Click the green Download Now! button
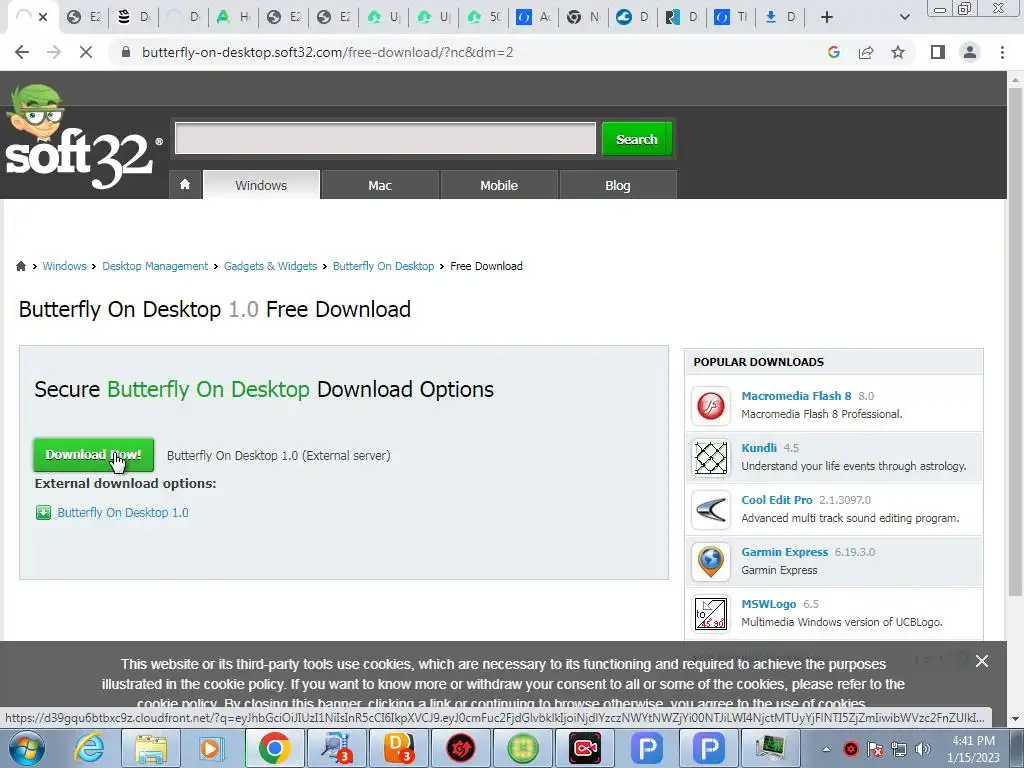The image size is (1024, 768). pyautogui.click(x=93, y=455)
